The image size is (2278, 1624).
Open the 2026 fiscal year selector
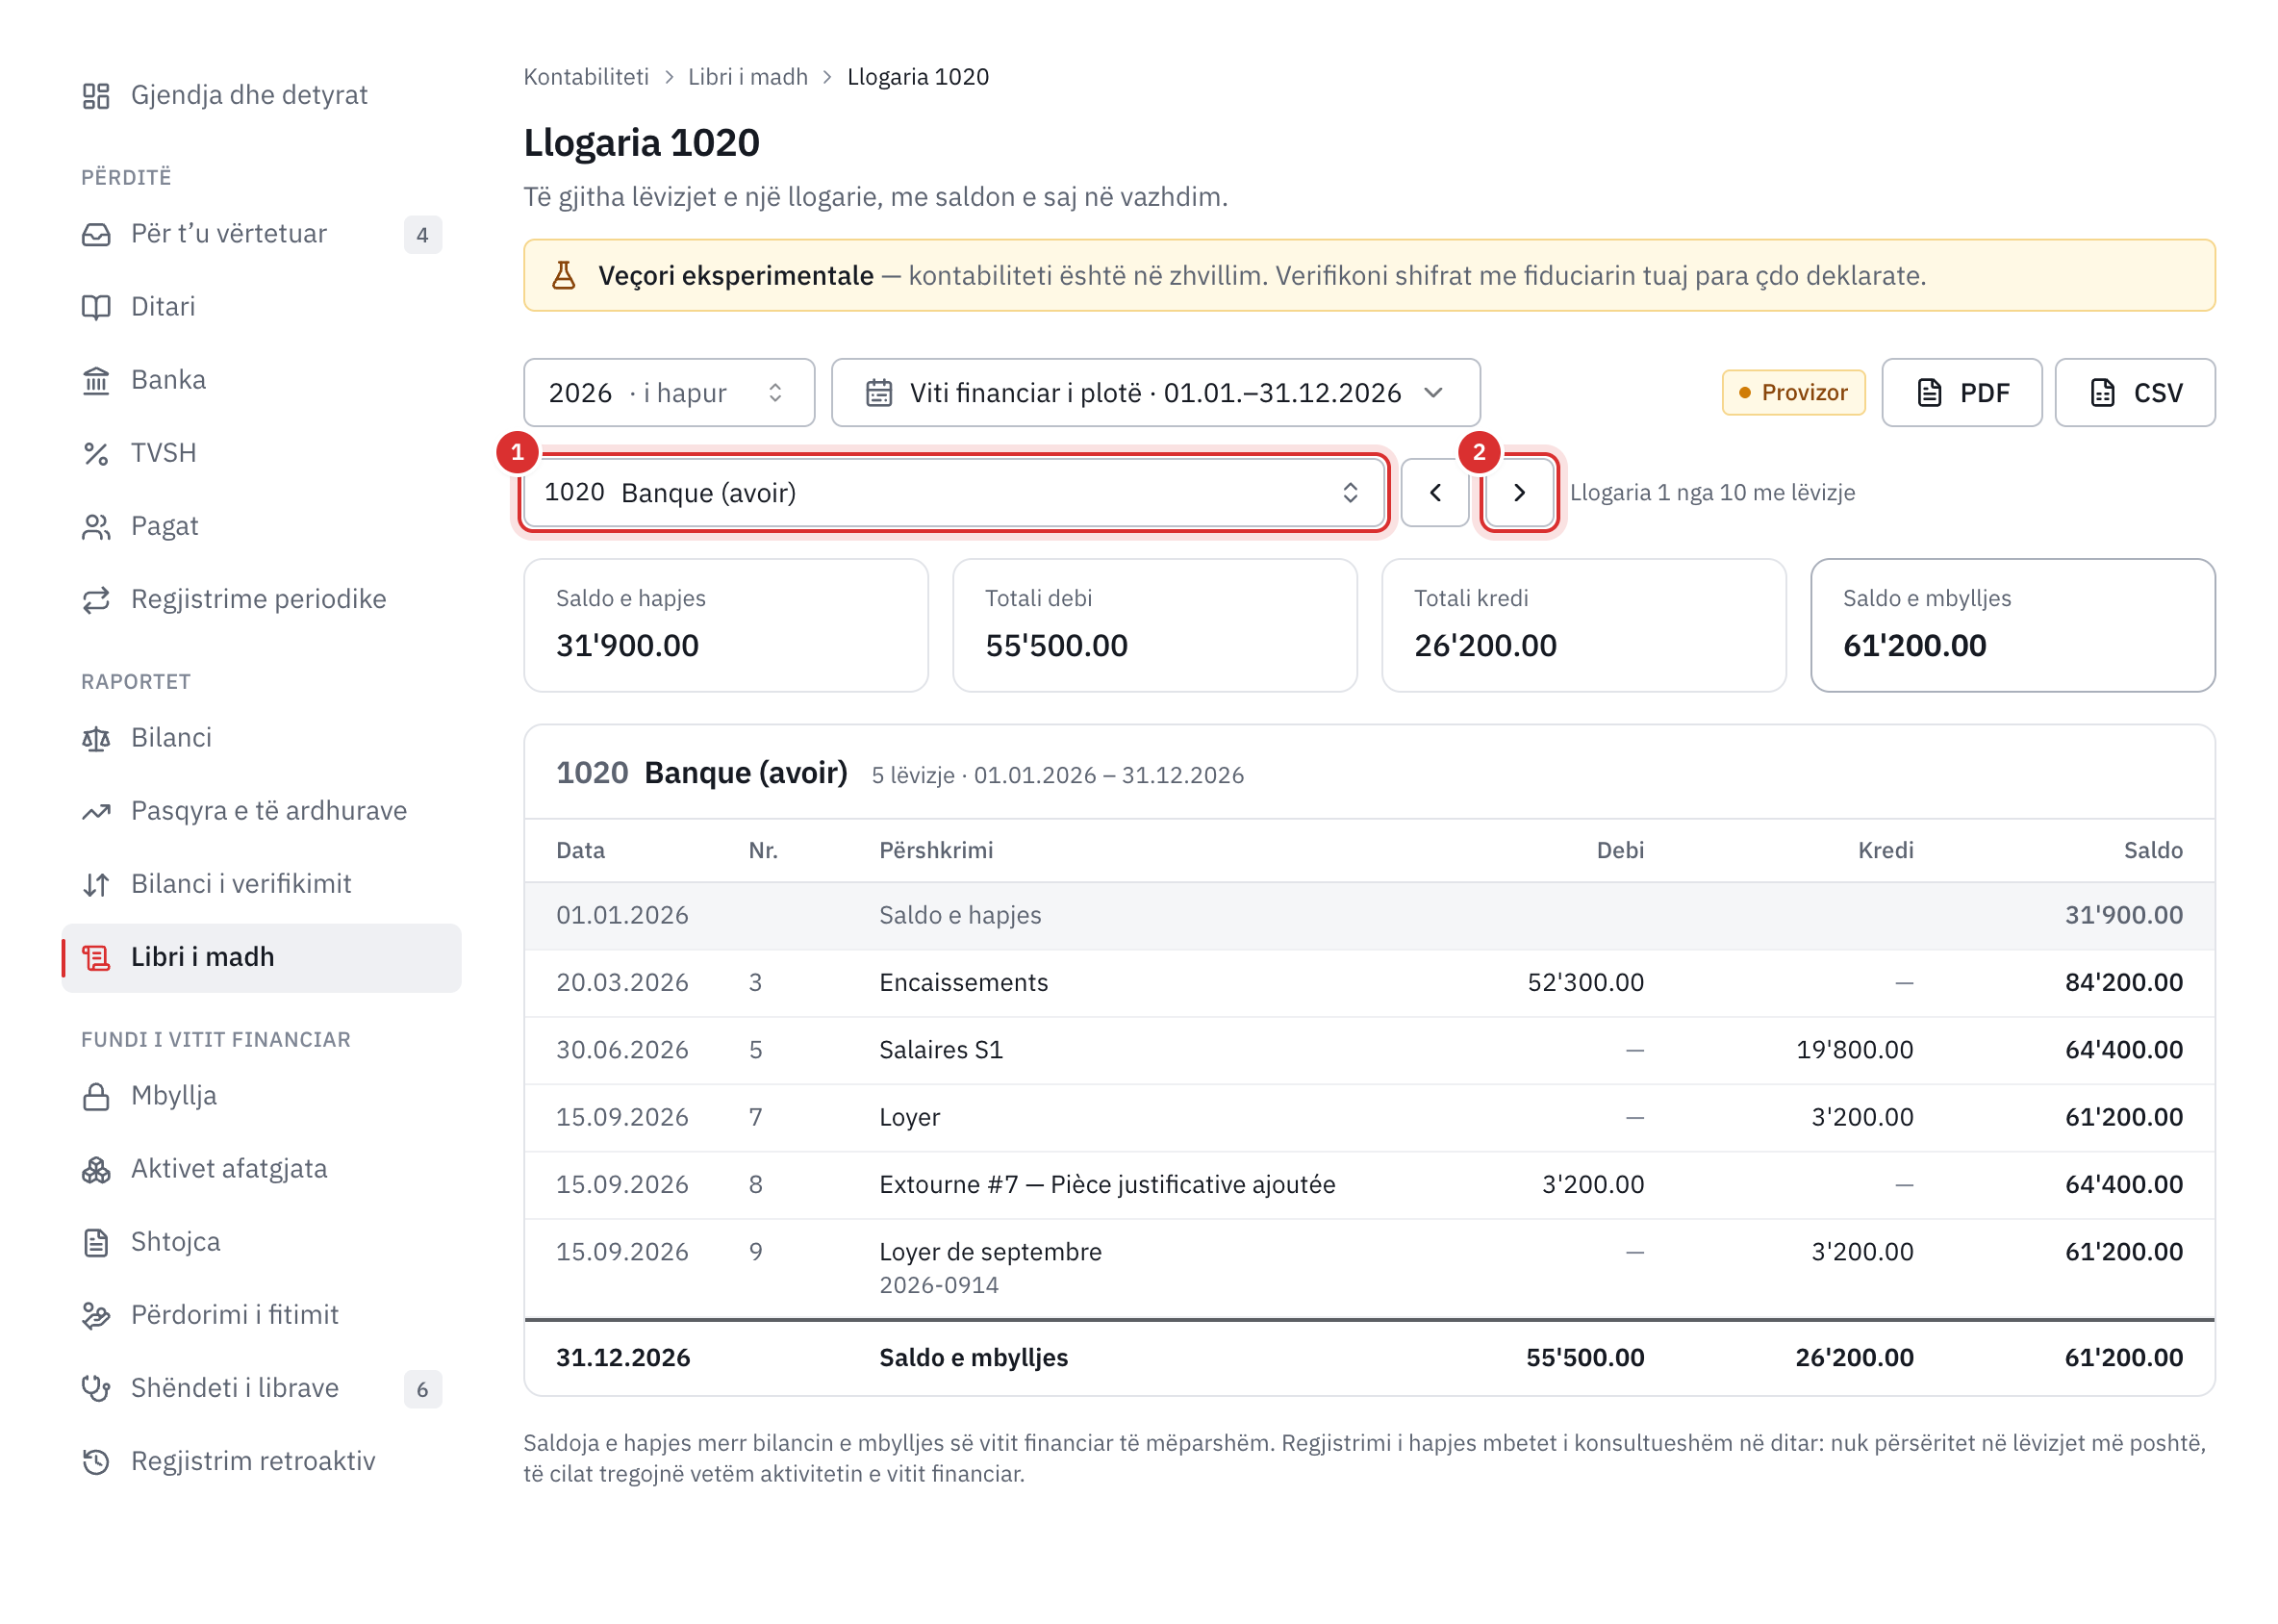pyautogui.click(x=669, y=393)
